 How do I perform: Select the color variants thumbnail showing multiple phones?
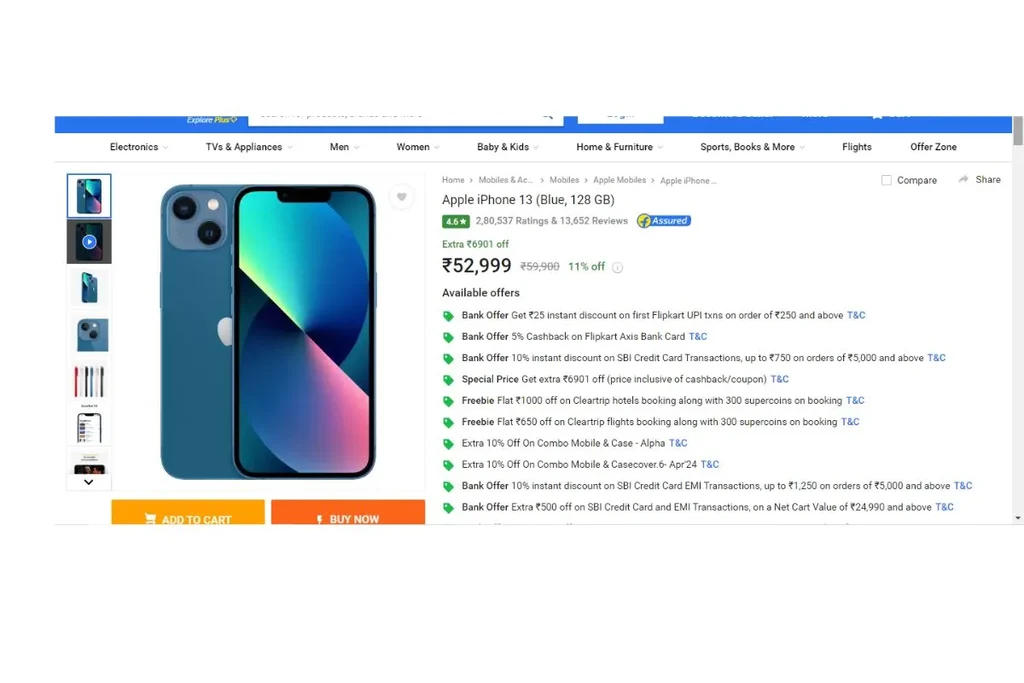coord(89,381)
